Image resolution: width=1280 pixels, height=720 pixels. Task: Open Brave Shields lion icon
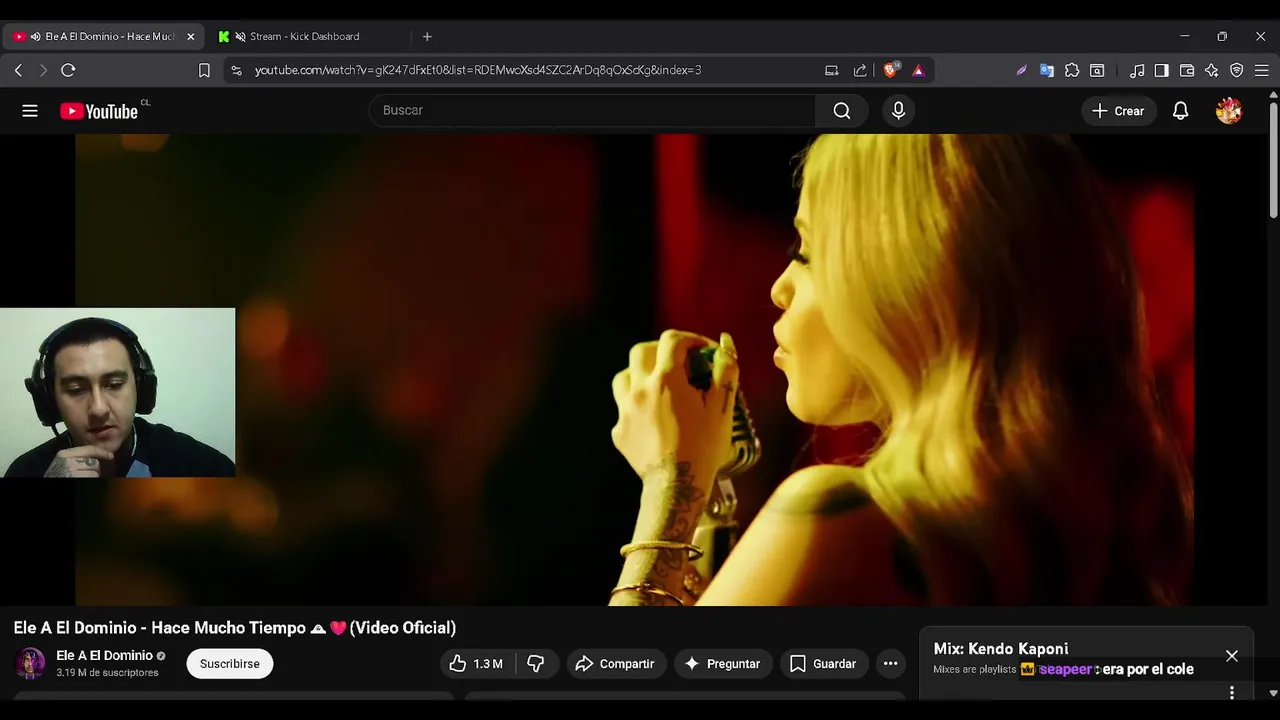(x=890, y=70)
